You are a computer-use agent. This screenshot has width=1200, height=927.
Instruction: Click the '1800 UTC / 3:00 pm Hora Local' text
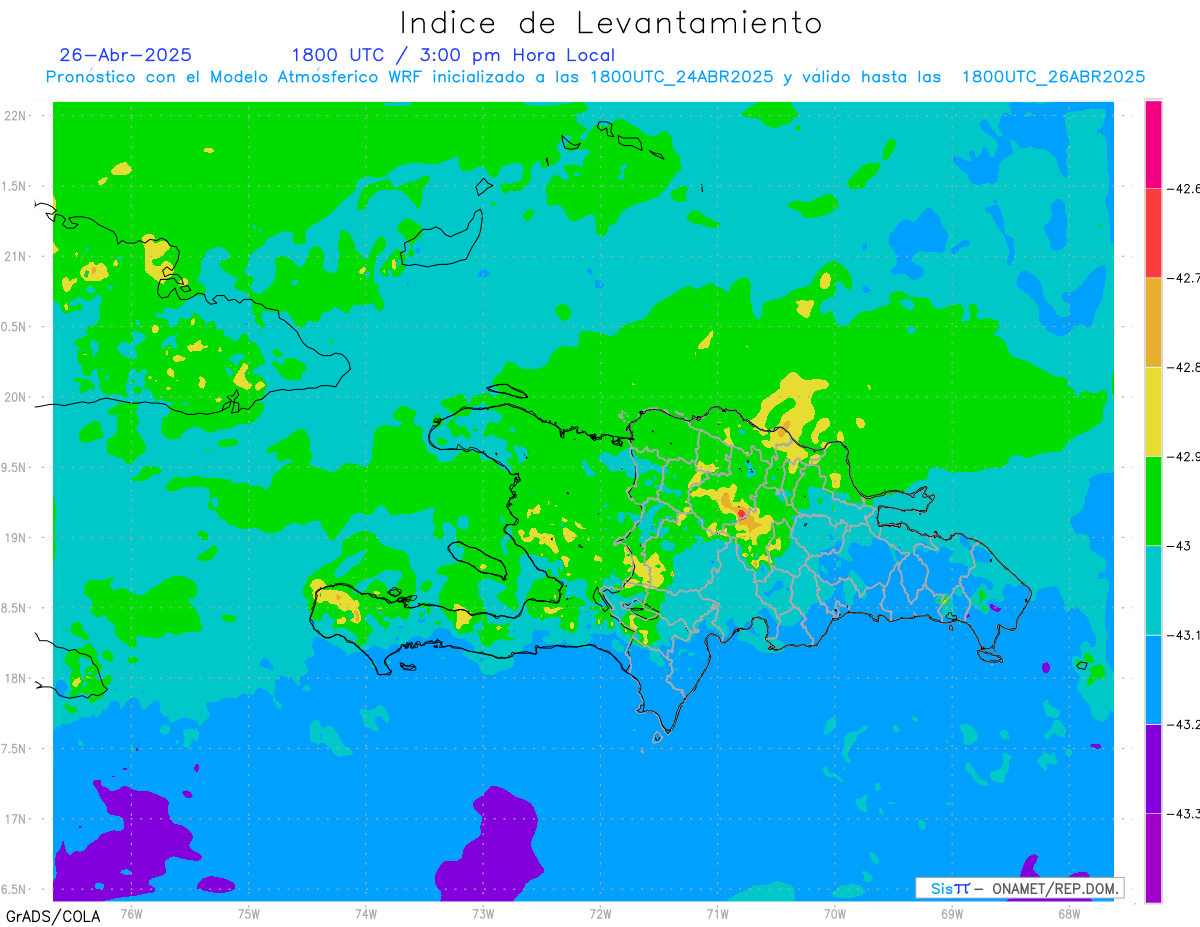(453, 56)
